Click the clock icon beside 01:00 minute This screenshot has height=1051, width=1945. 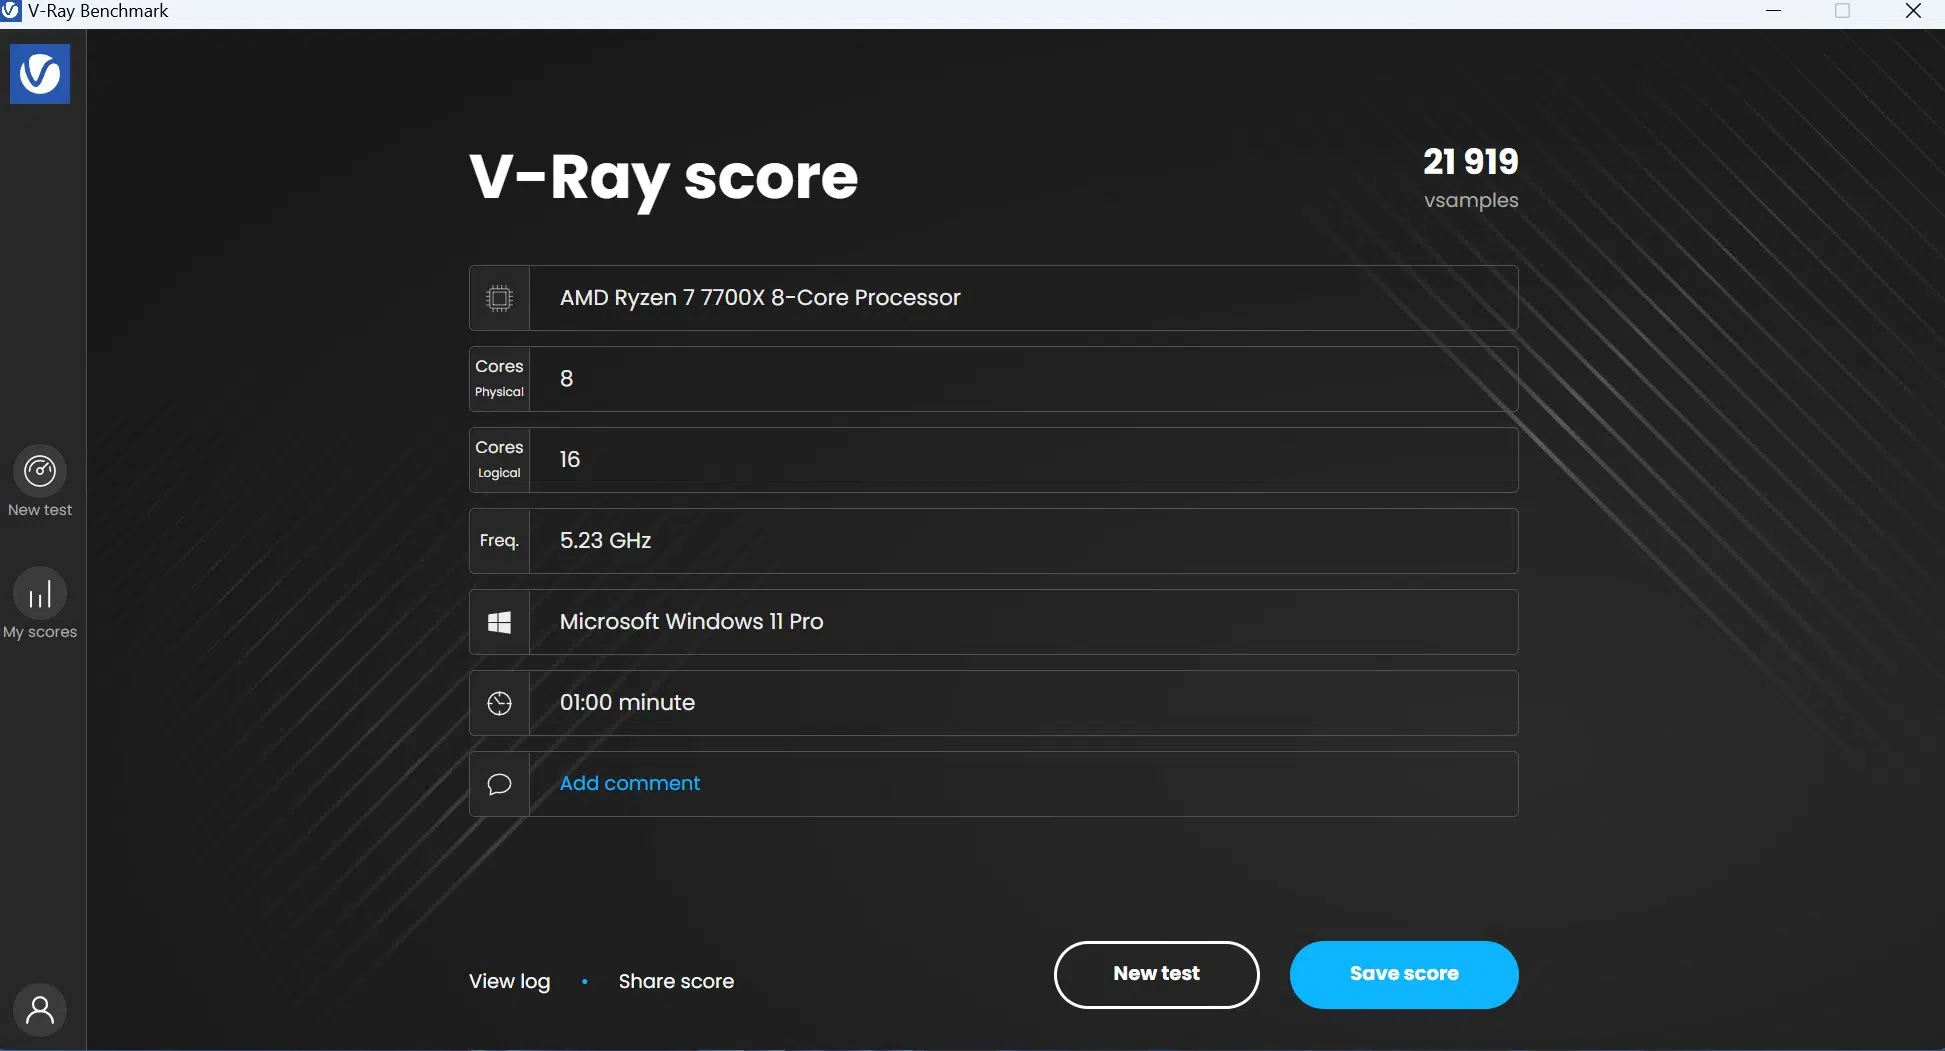[x=499, y=703]
